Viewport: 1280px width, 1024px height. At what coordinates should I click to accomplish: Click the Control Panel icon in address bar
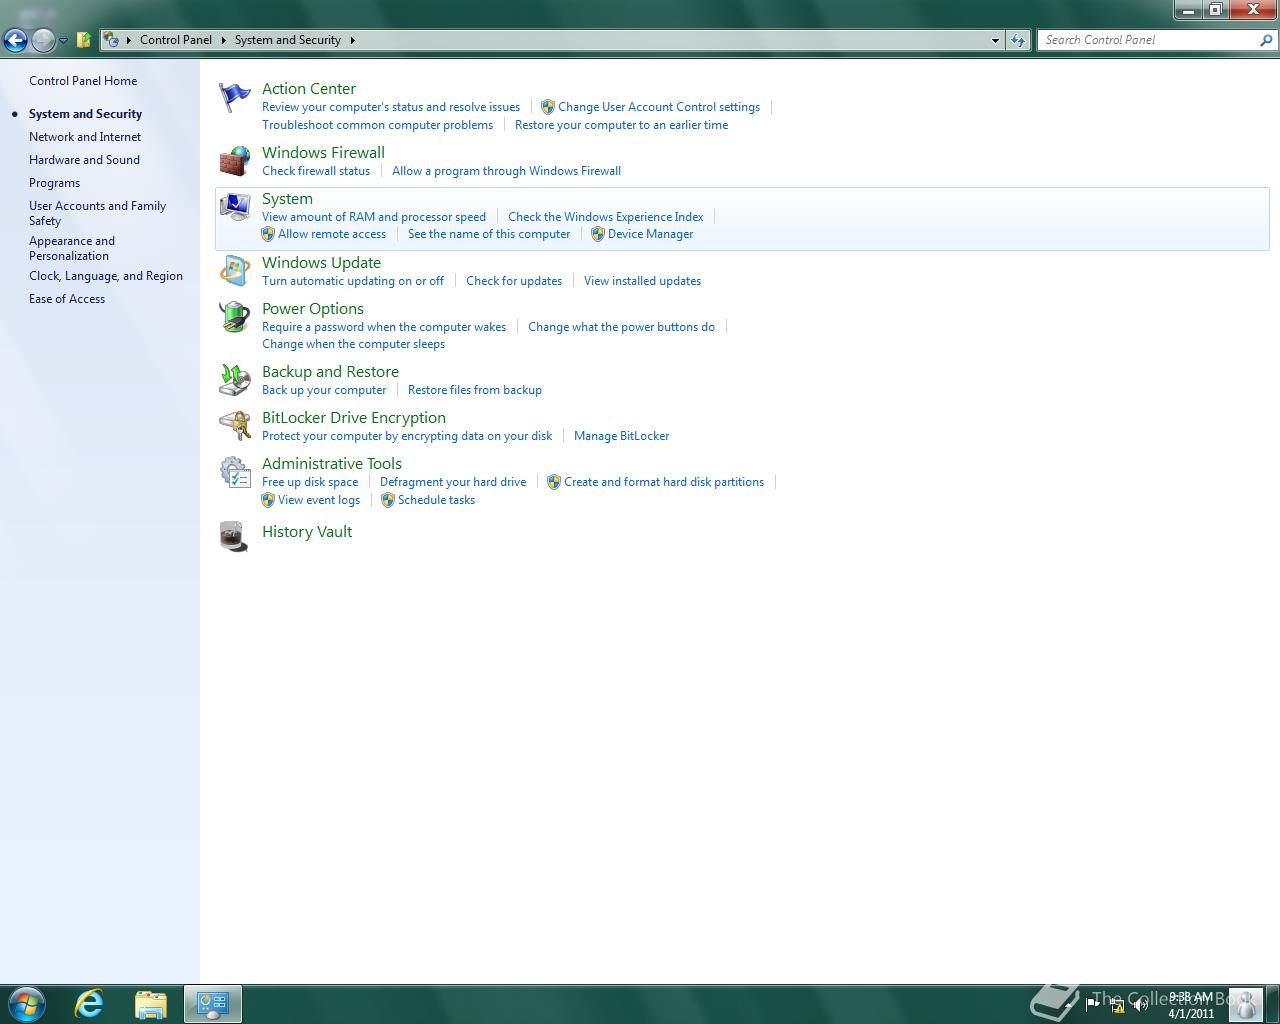[x=111, y=40]
